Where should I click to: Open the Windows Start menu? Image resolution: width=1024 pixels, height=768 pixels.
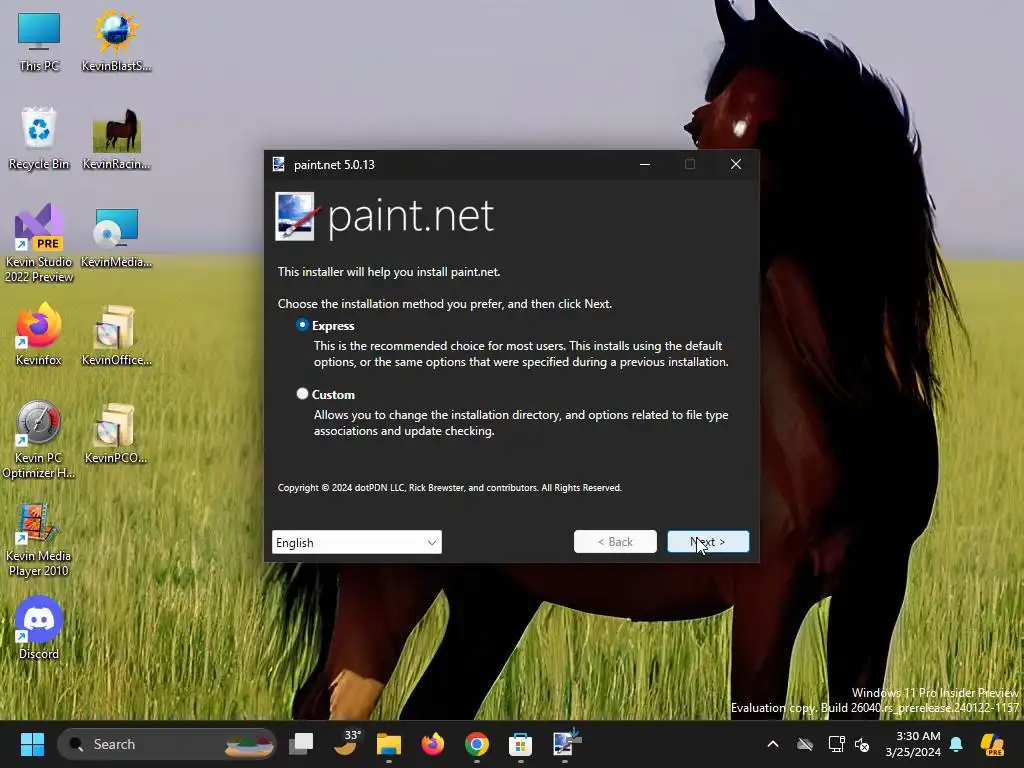[32, 744]
